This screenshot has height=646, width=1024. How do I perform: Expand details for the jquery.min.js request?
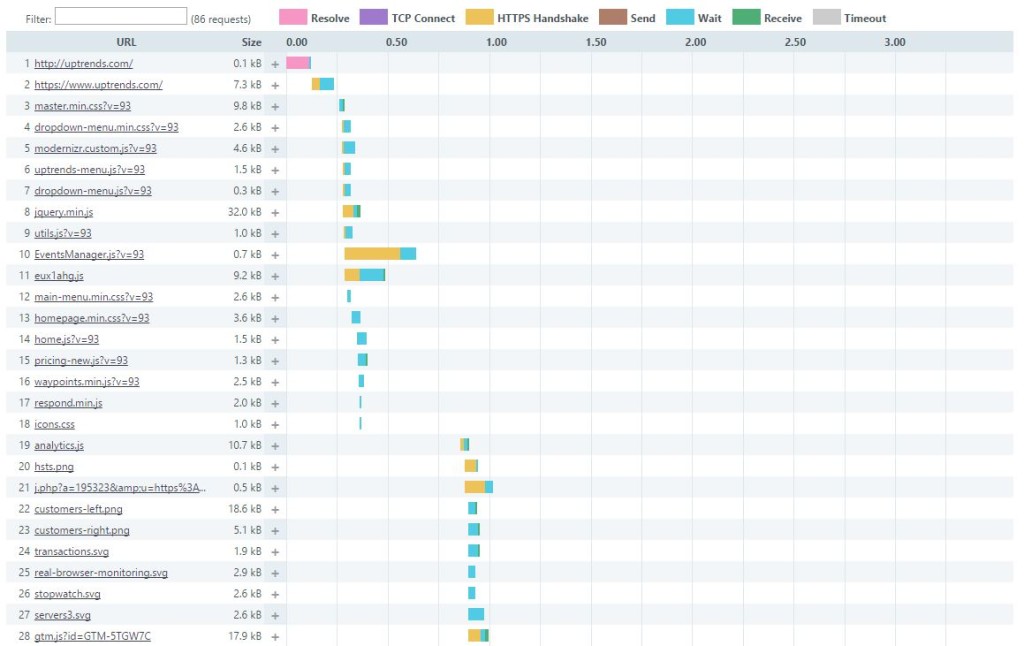coord(276,211)
